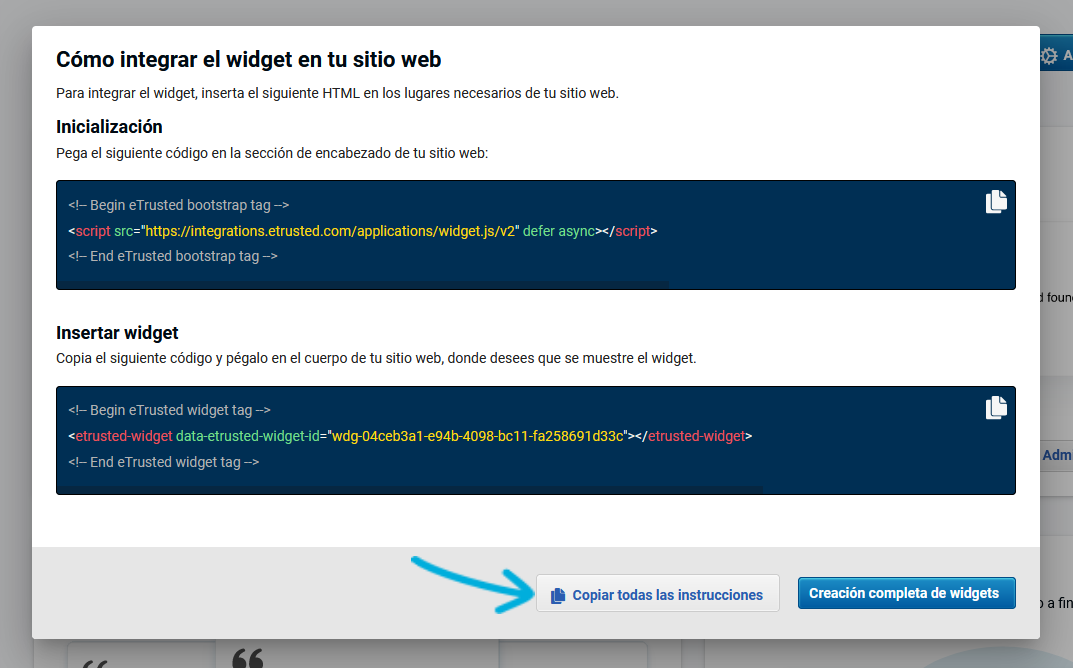Click the 'Begin eTrusted widget tag' comment
This screenshot has width=1073, height=668.
pos(170,410)
